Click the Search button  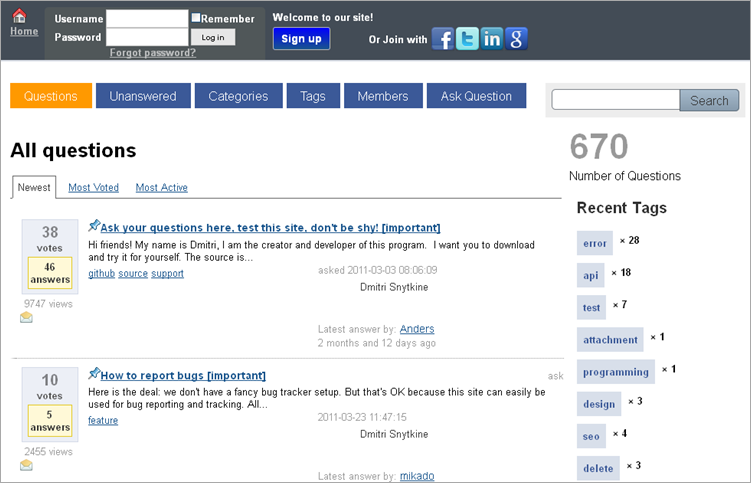click(709, 101)
